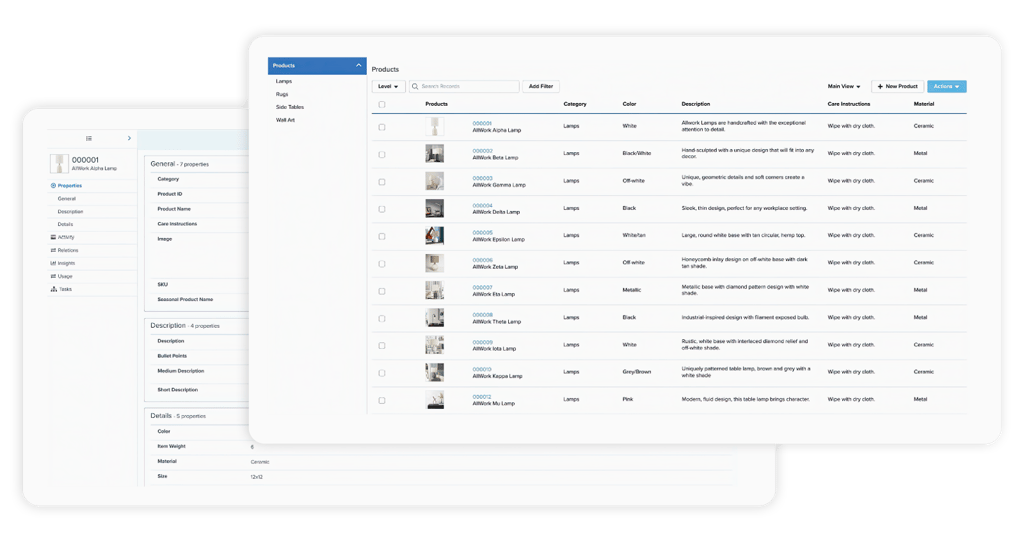Click the Relations icon in the detail sidebar
The width and height of the screenshot is (1024, 544).
click(x=54, y=250)
